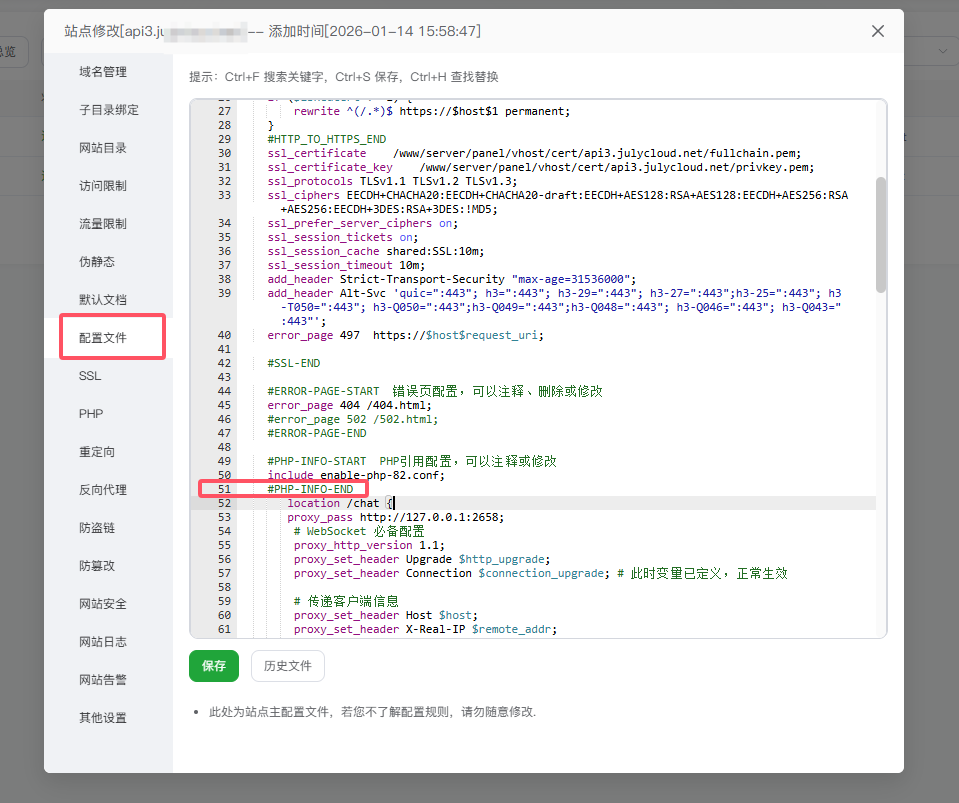Select 网站目录 in the sidebar
959x803 pixels.
click(103, 148)
